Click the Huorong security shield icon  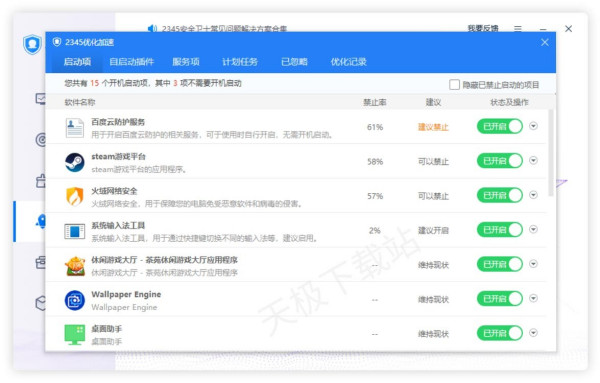tap(75, 197)
